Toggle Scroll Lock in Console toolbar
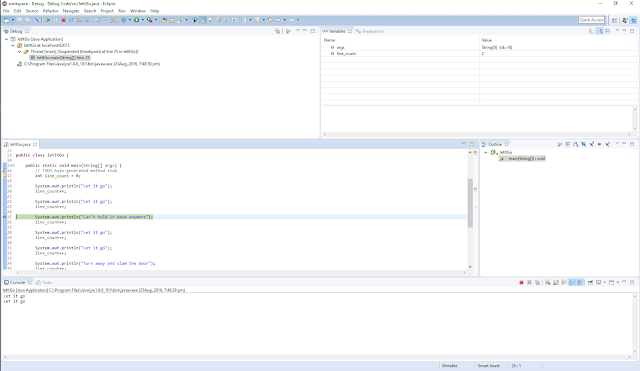 (x=556, y=282)
